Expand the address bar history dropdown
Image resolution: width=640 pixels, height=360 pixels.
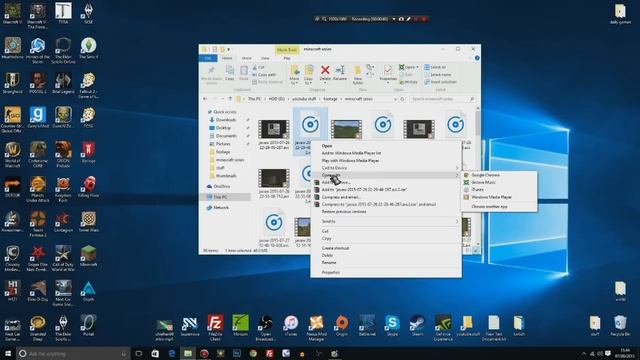[395, 99]
